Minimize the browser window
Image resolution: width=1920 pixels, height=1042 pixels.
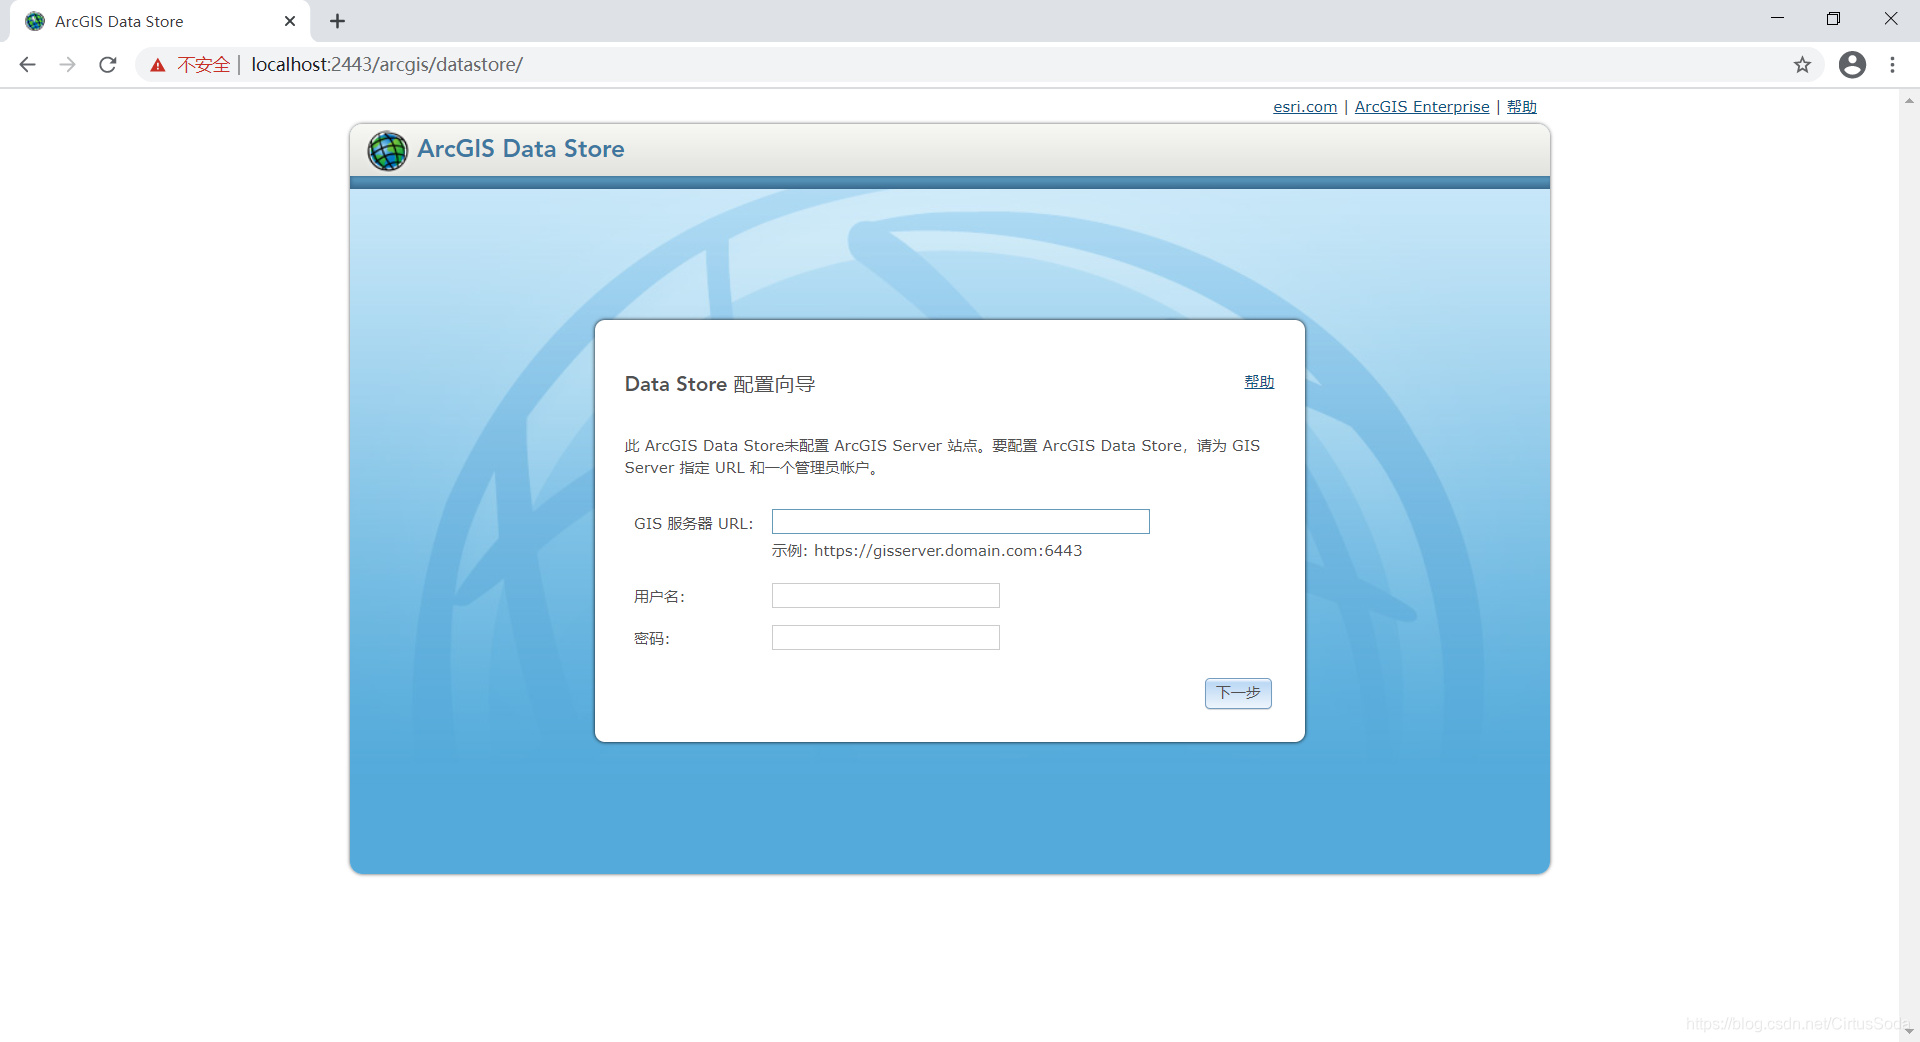pos(1777,19)
